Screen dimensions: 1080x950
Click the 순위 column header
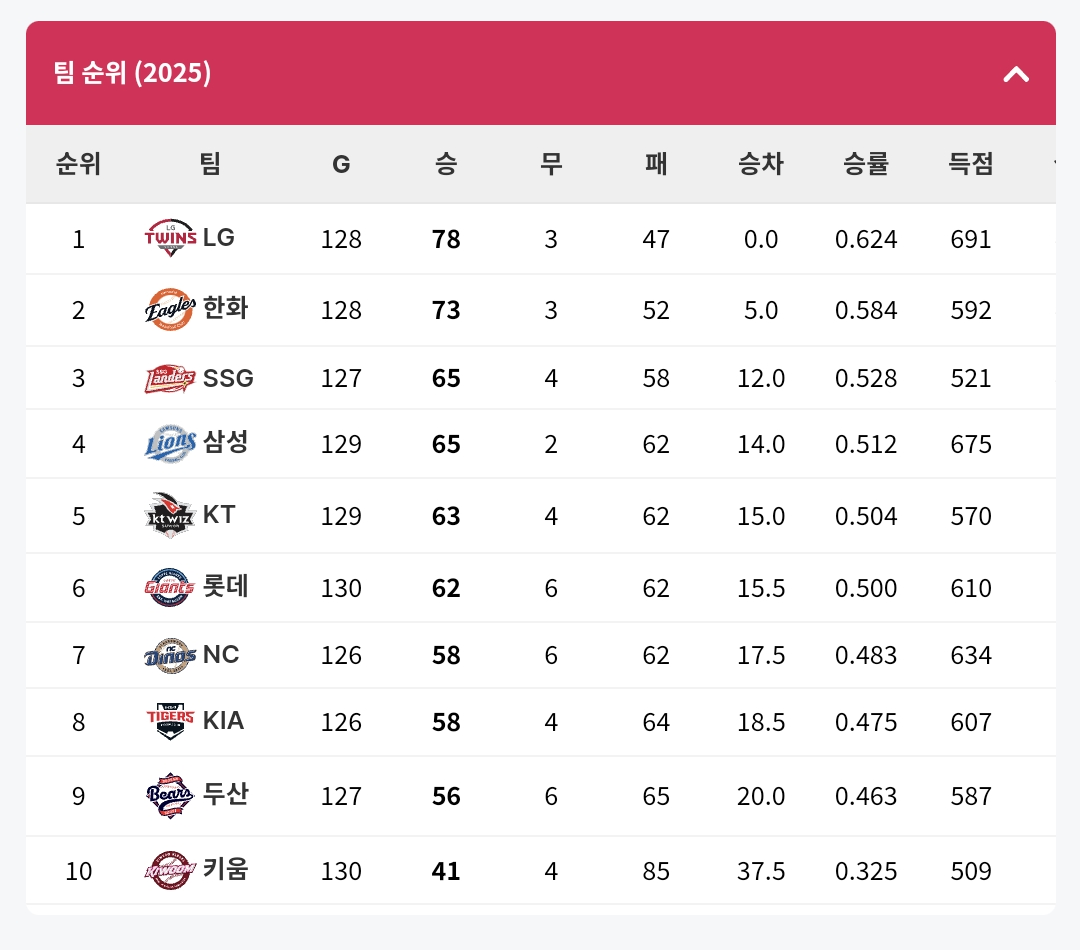pos(78,164)
